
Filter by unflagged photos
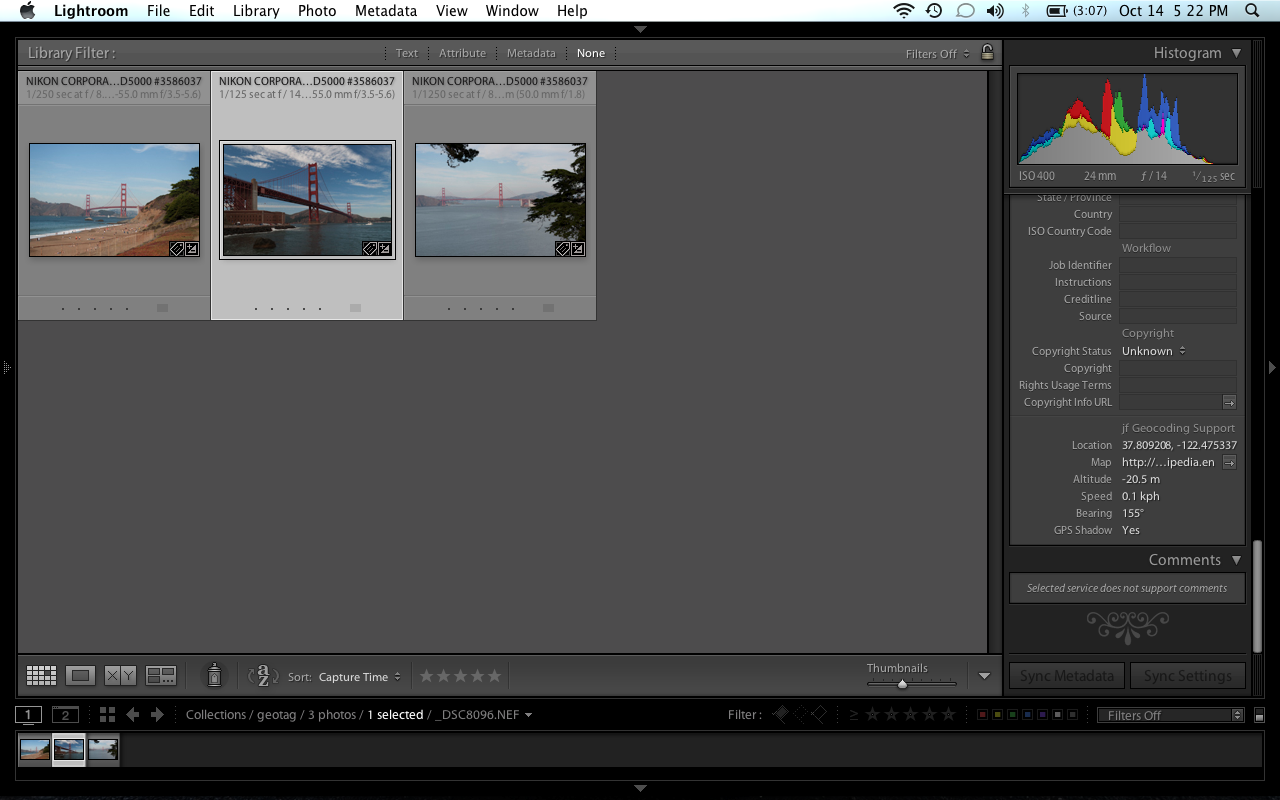pyautogui.click(x=800, y=714)
